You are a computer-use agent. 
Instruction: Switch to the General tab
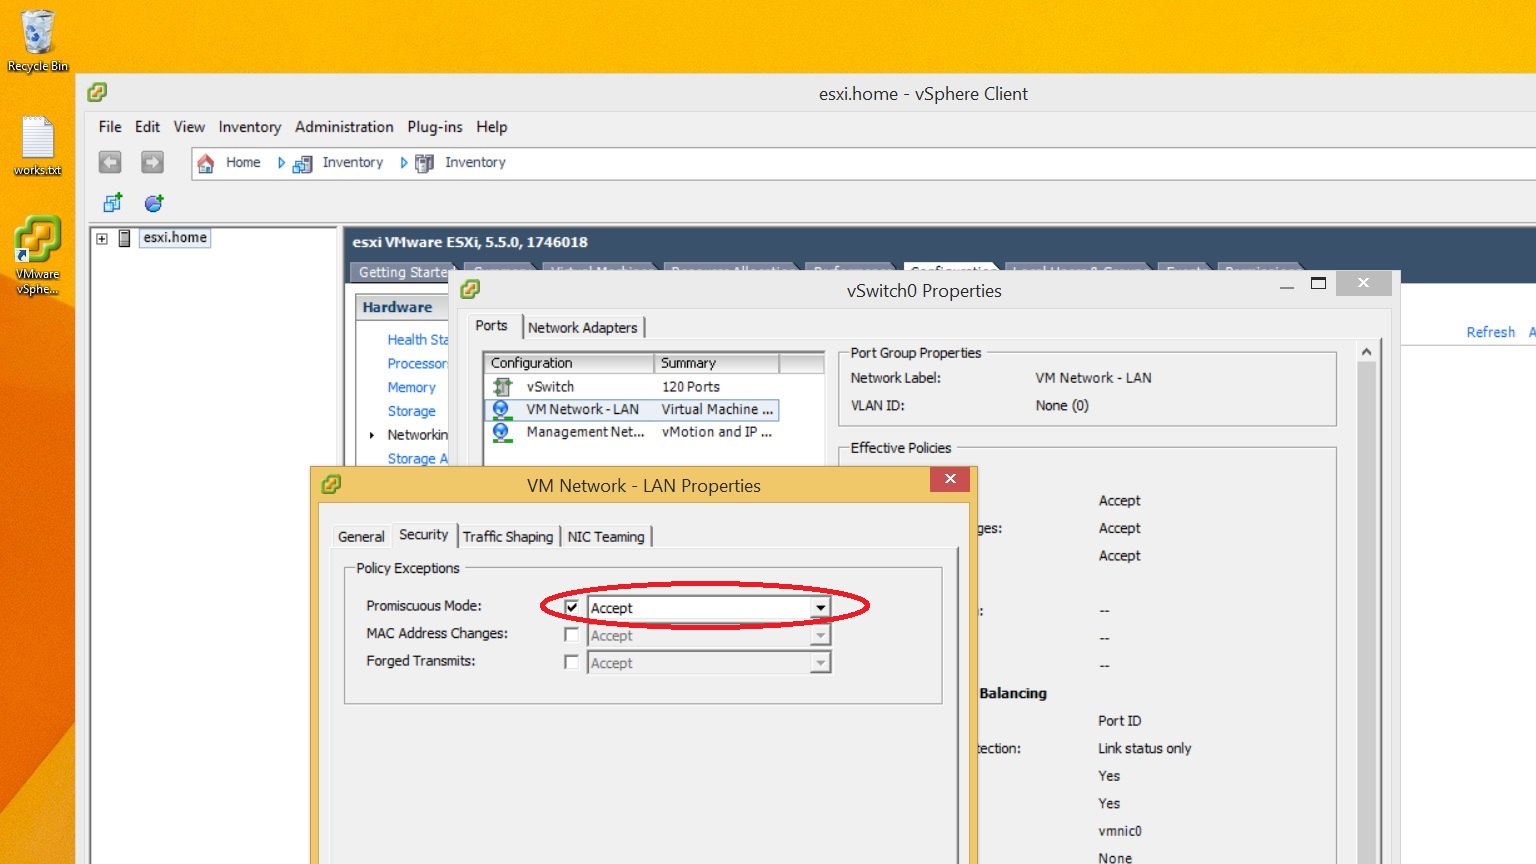[x=361, y=537]
